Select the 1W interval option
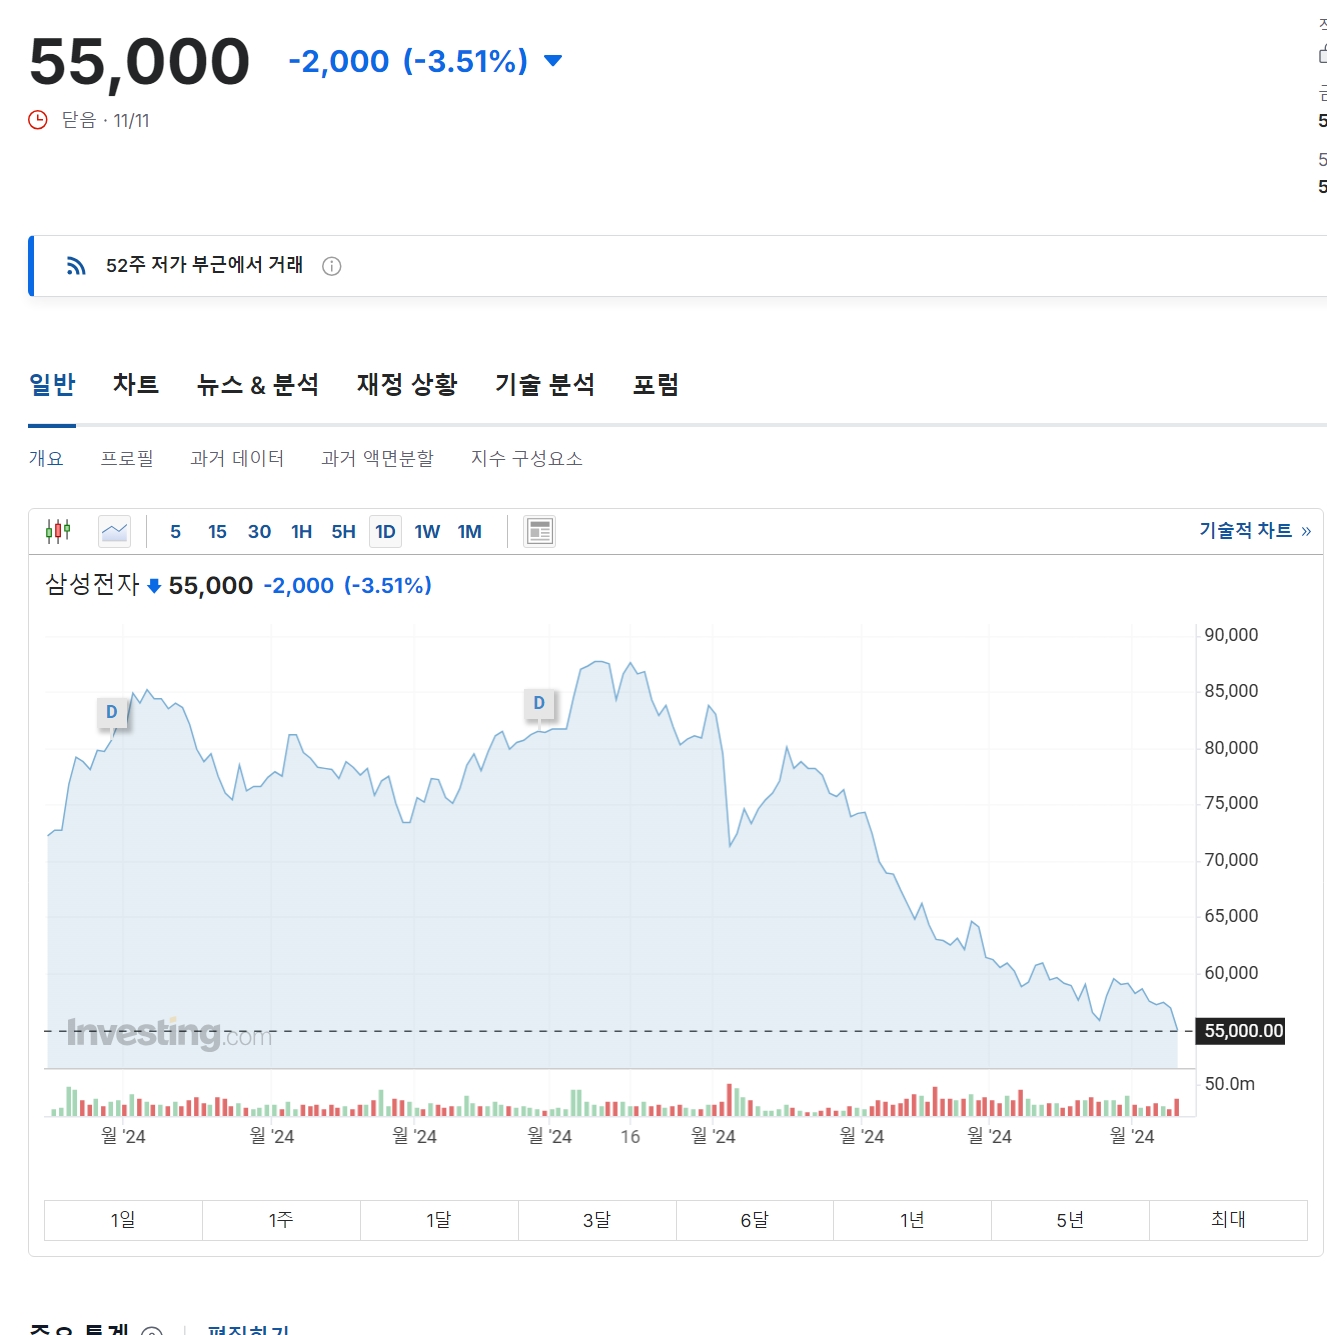Screen dimensions: 1327x1335 [x=427, y=532]
